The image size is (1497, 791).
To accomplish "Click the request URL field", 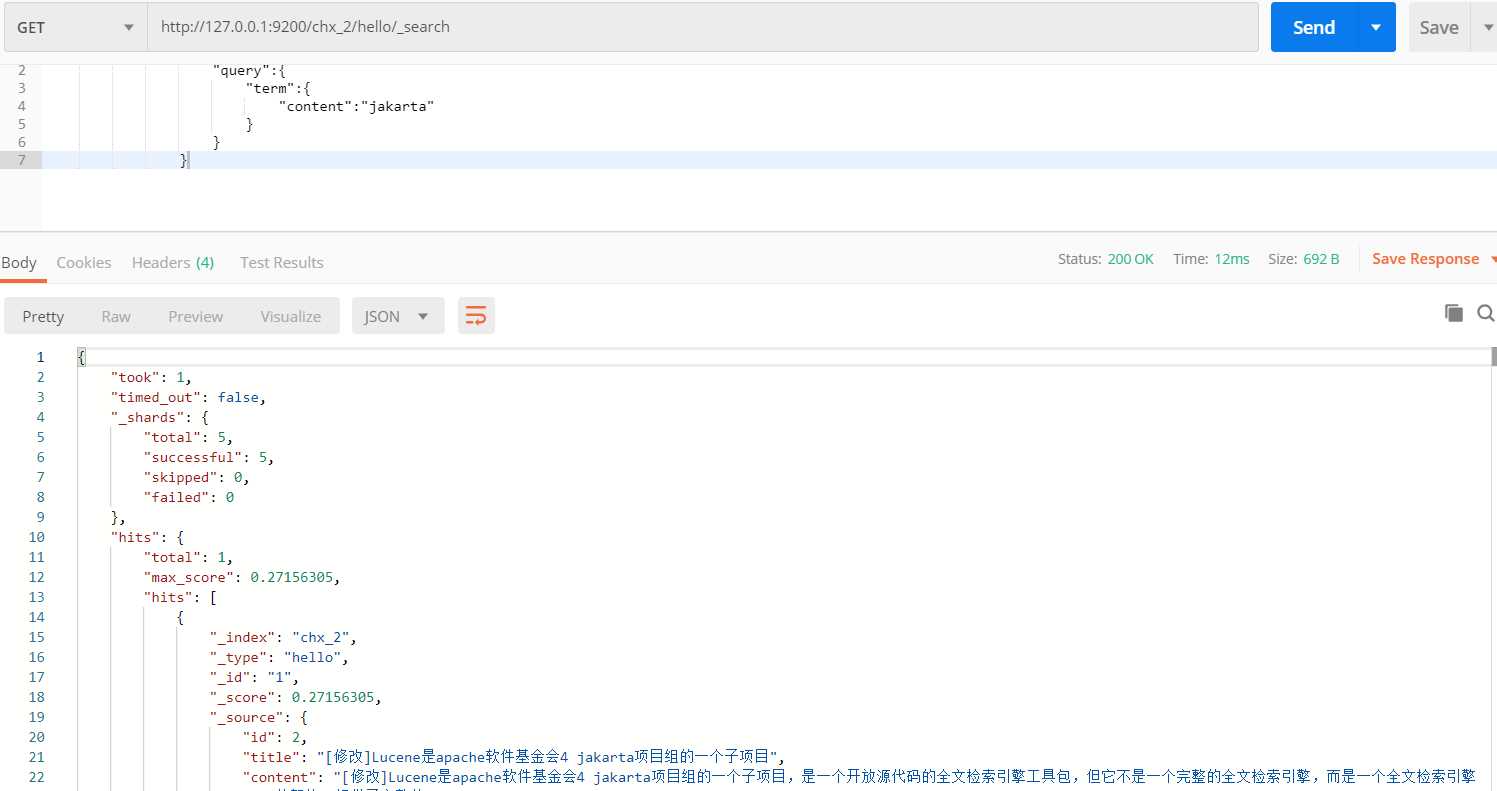I will [x=703, y=27].
